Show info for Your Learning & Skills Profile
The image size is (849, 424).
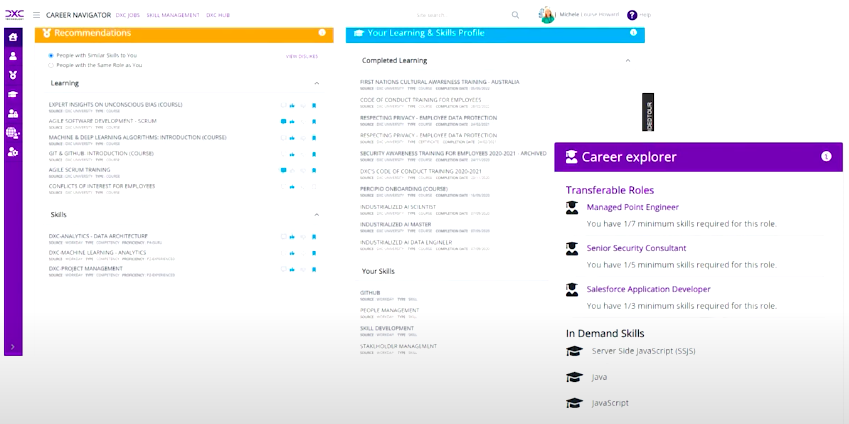click(x=634, y=32)
